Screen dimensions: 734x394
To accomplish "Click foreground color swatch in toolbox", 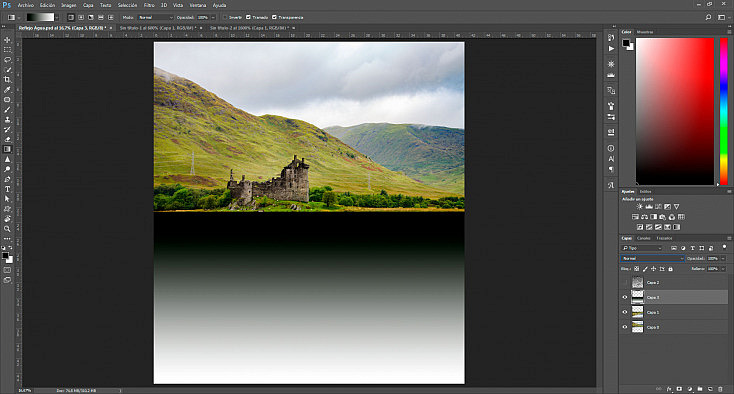I will (5, 255).
